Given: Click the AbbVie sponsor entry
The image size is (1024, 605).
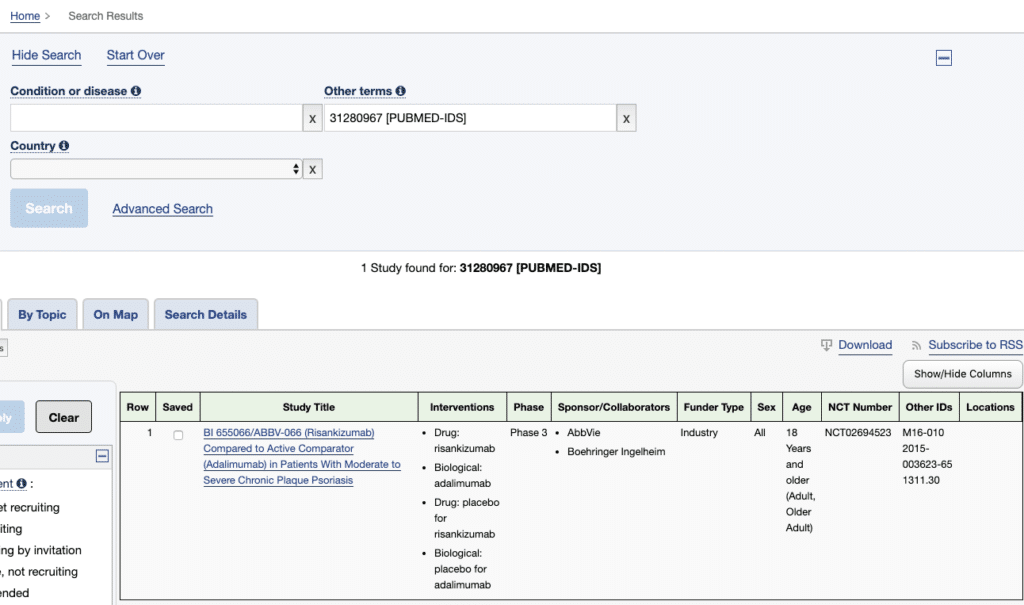Looking at the screenshot, I should [x=583, y=433].
